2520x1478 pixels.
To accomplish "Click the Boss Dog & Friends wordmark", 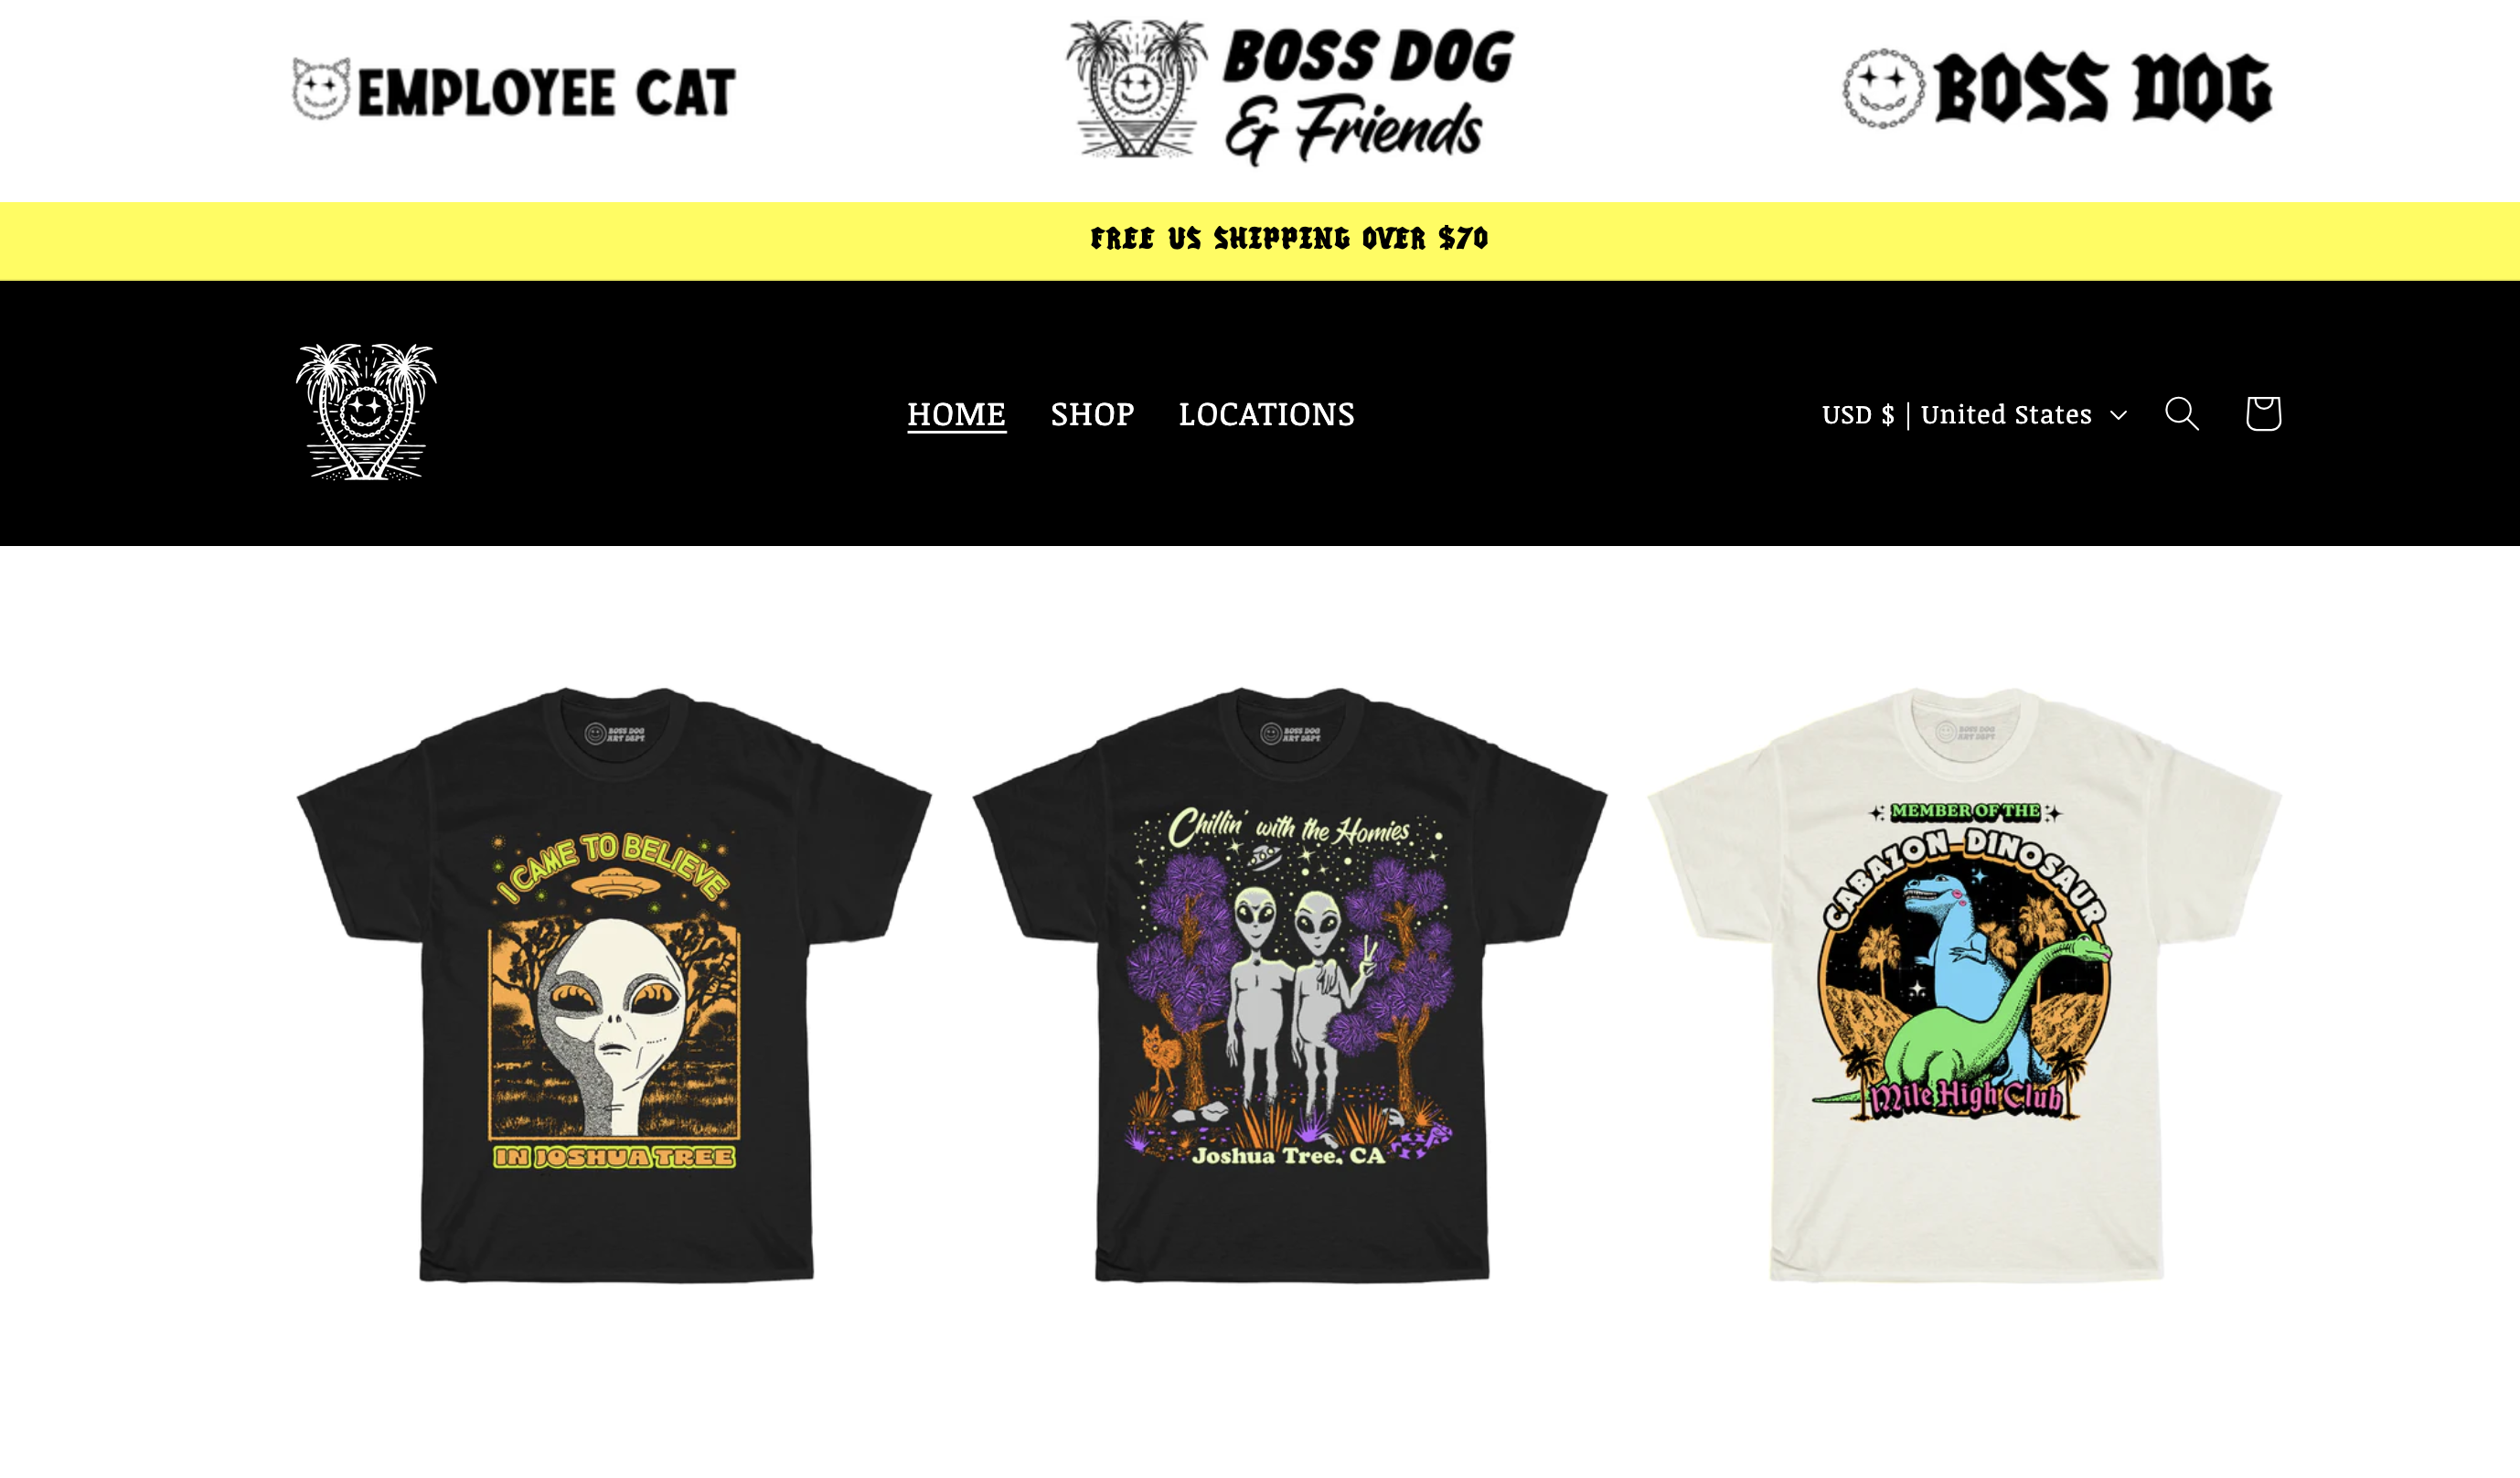I will [1369, 95].
